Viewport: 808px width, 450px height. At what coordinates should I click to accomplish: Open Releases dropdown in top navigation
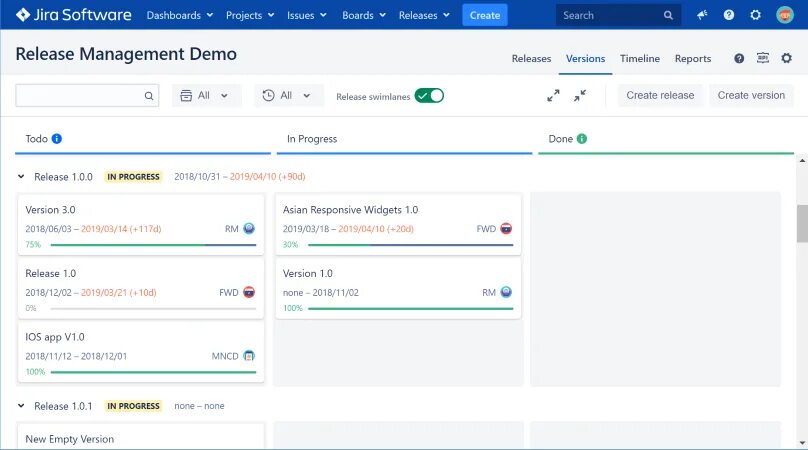pos(424,15)
